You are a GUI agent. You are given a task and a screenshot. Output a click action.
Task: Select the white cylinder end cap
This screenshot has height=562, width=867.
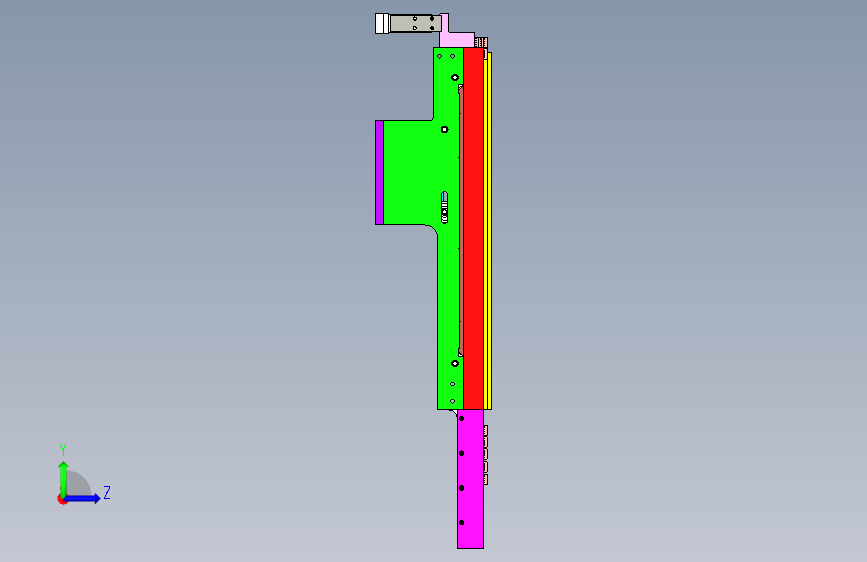click(382, 24)
